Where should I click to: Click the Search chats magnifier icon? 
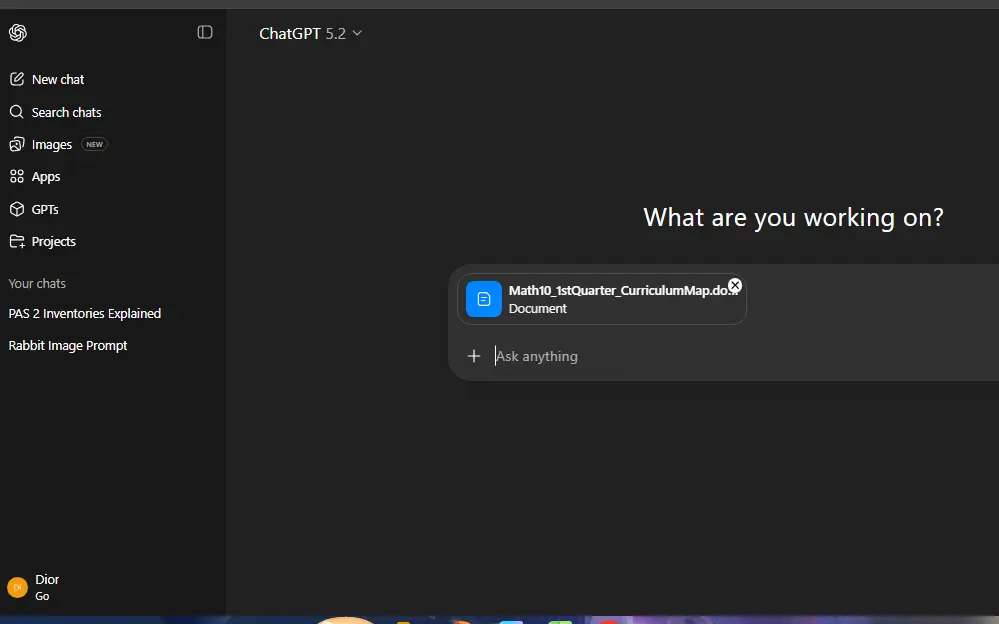pyautogui.click(x=17, y=112)
